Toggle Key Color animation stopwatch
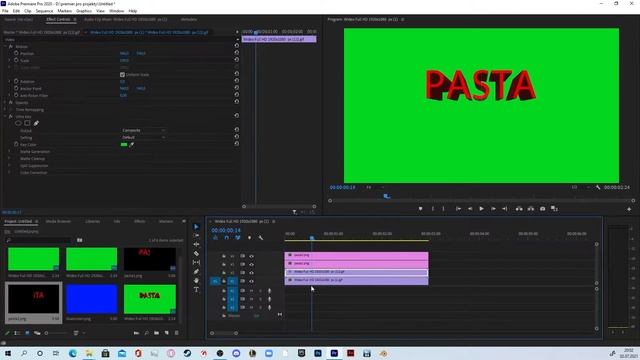 click(x=16, y=144)
